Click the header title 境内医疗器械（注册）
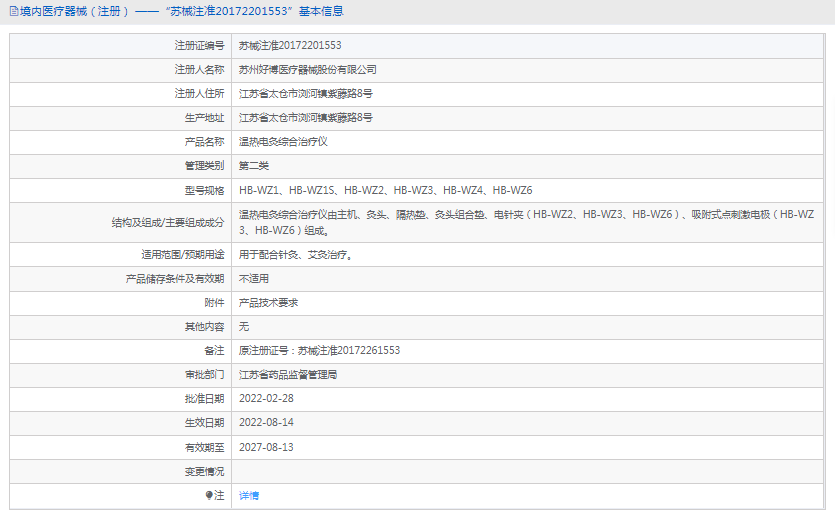 tap(75, 11)
